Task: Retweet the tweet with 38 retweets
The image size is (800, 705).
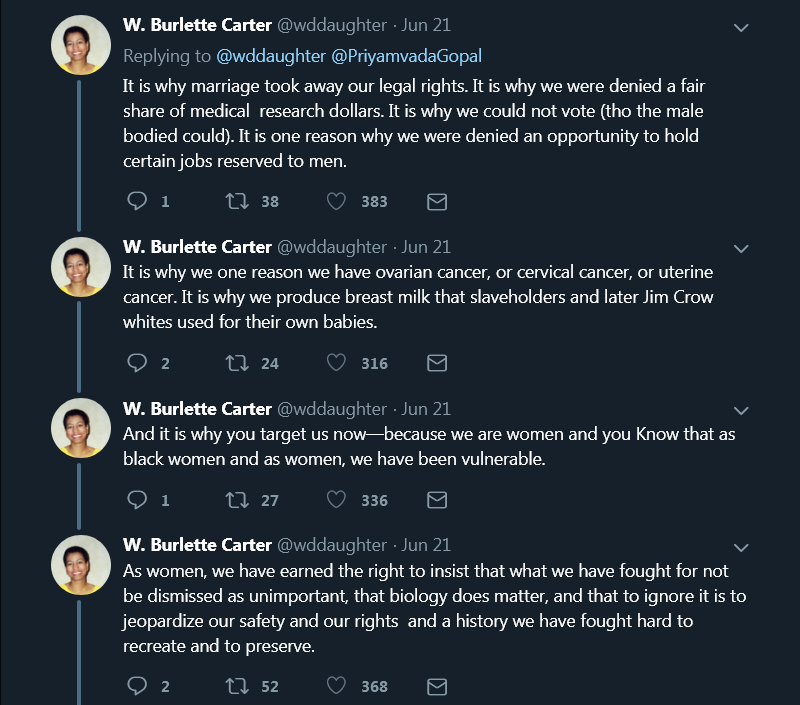Action: point(237,201)
